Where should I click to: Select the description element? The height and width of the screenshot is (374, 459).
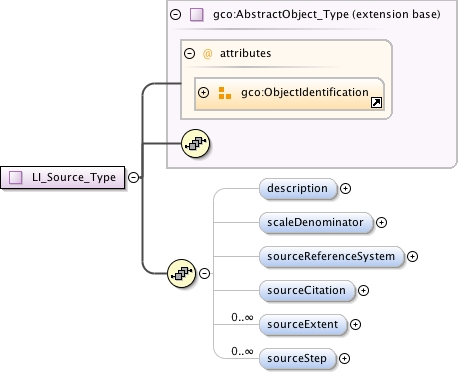(x=298, y=189)
